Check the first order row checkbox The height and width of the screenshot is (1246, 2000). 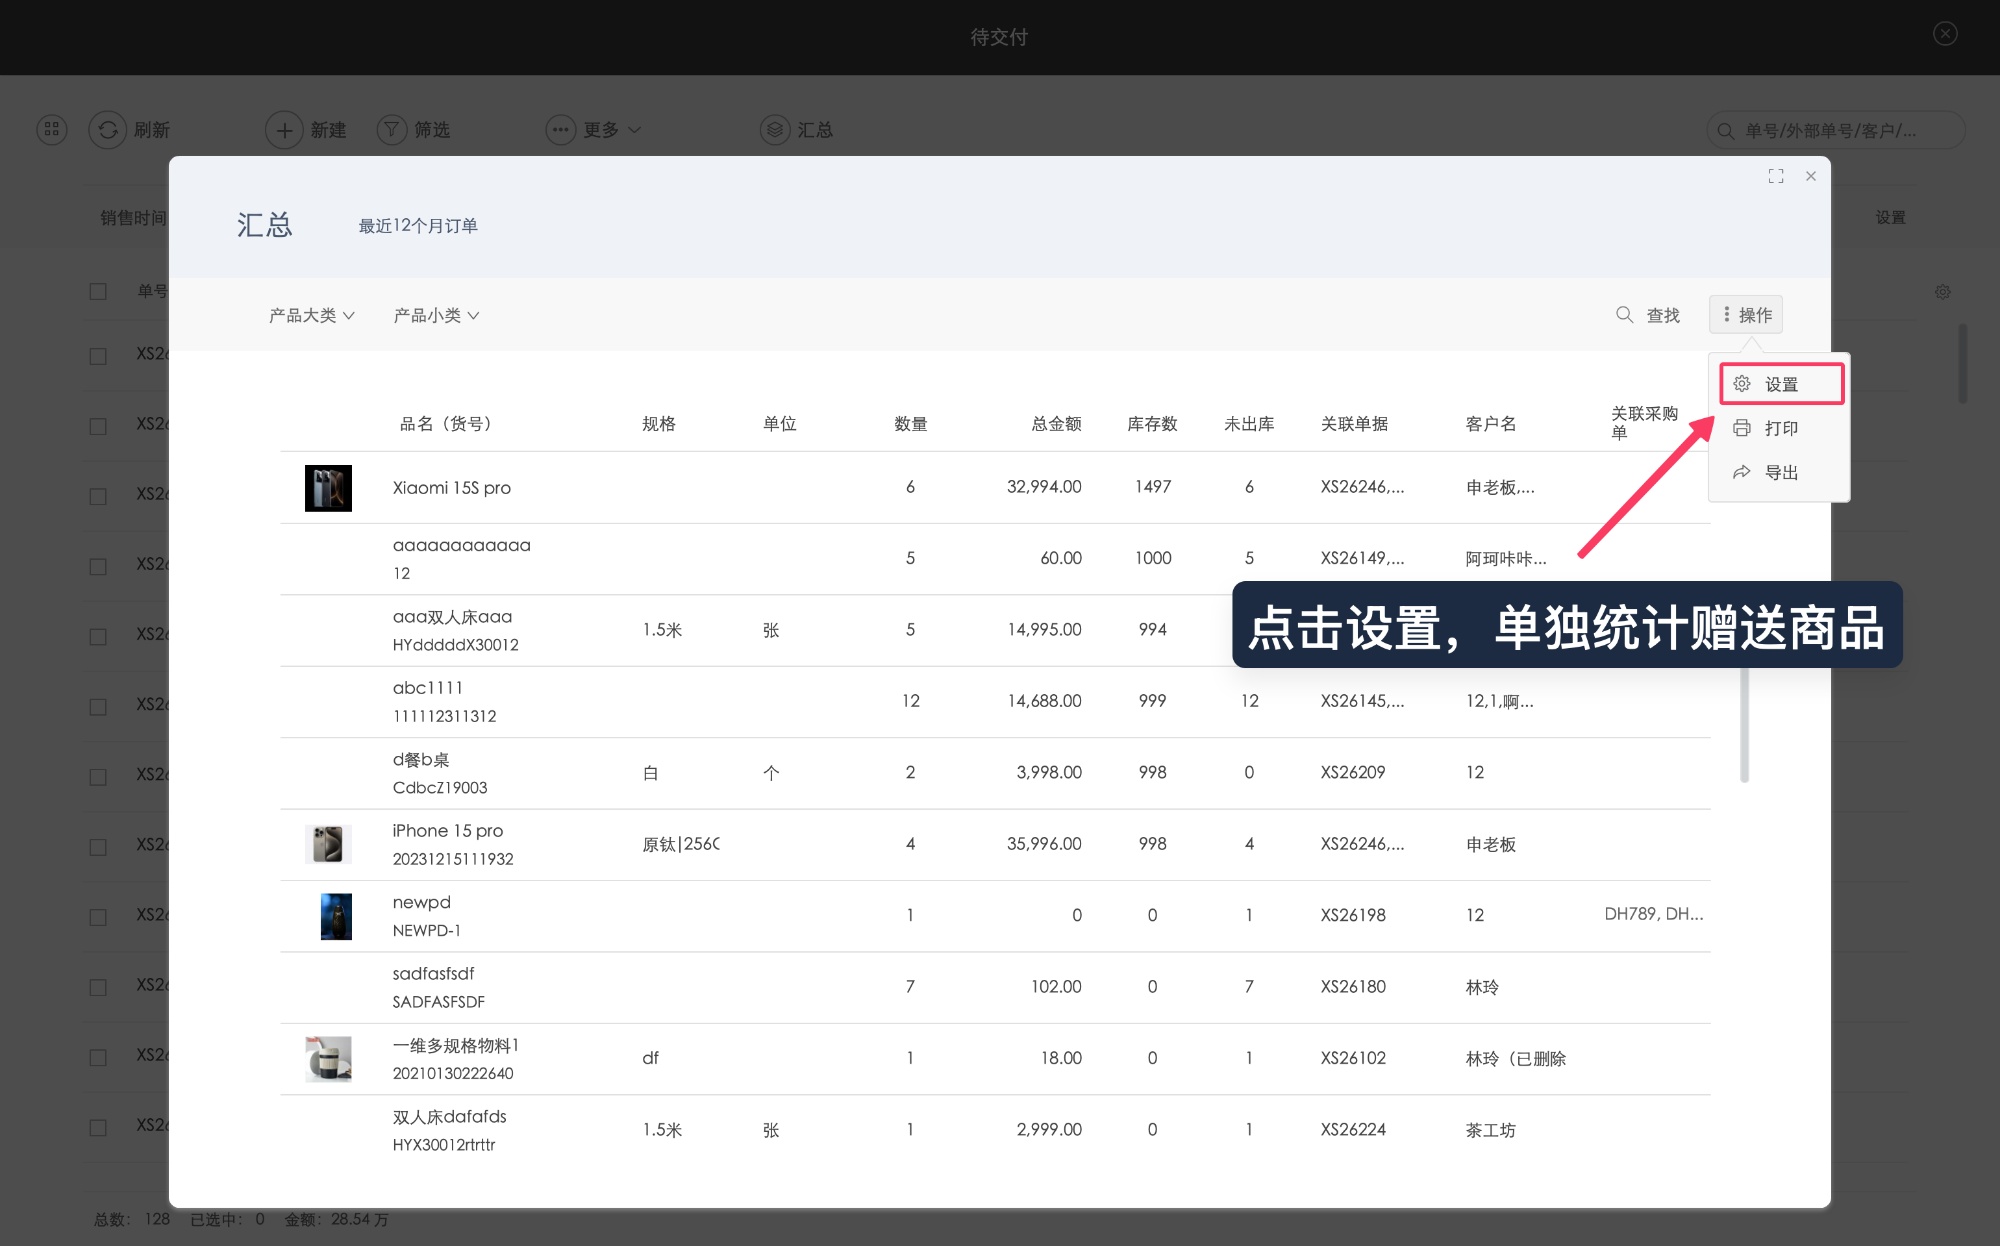(98, 356)
